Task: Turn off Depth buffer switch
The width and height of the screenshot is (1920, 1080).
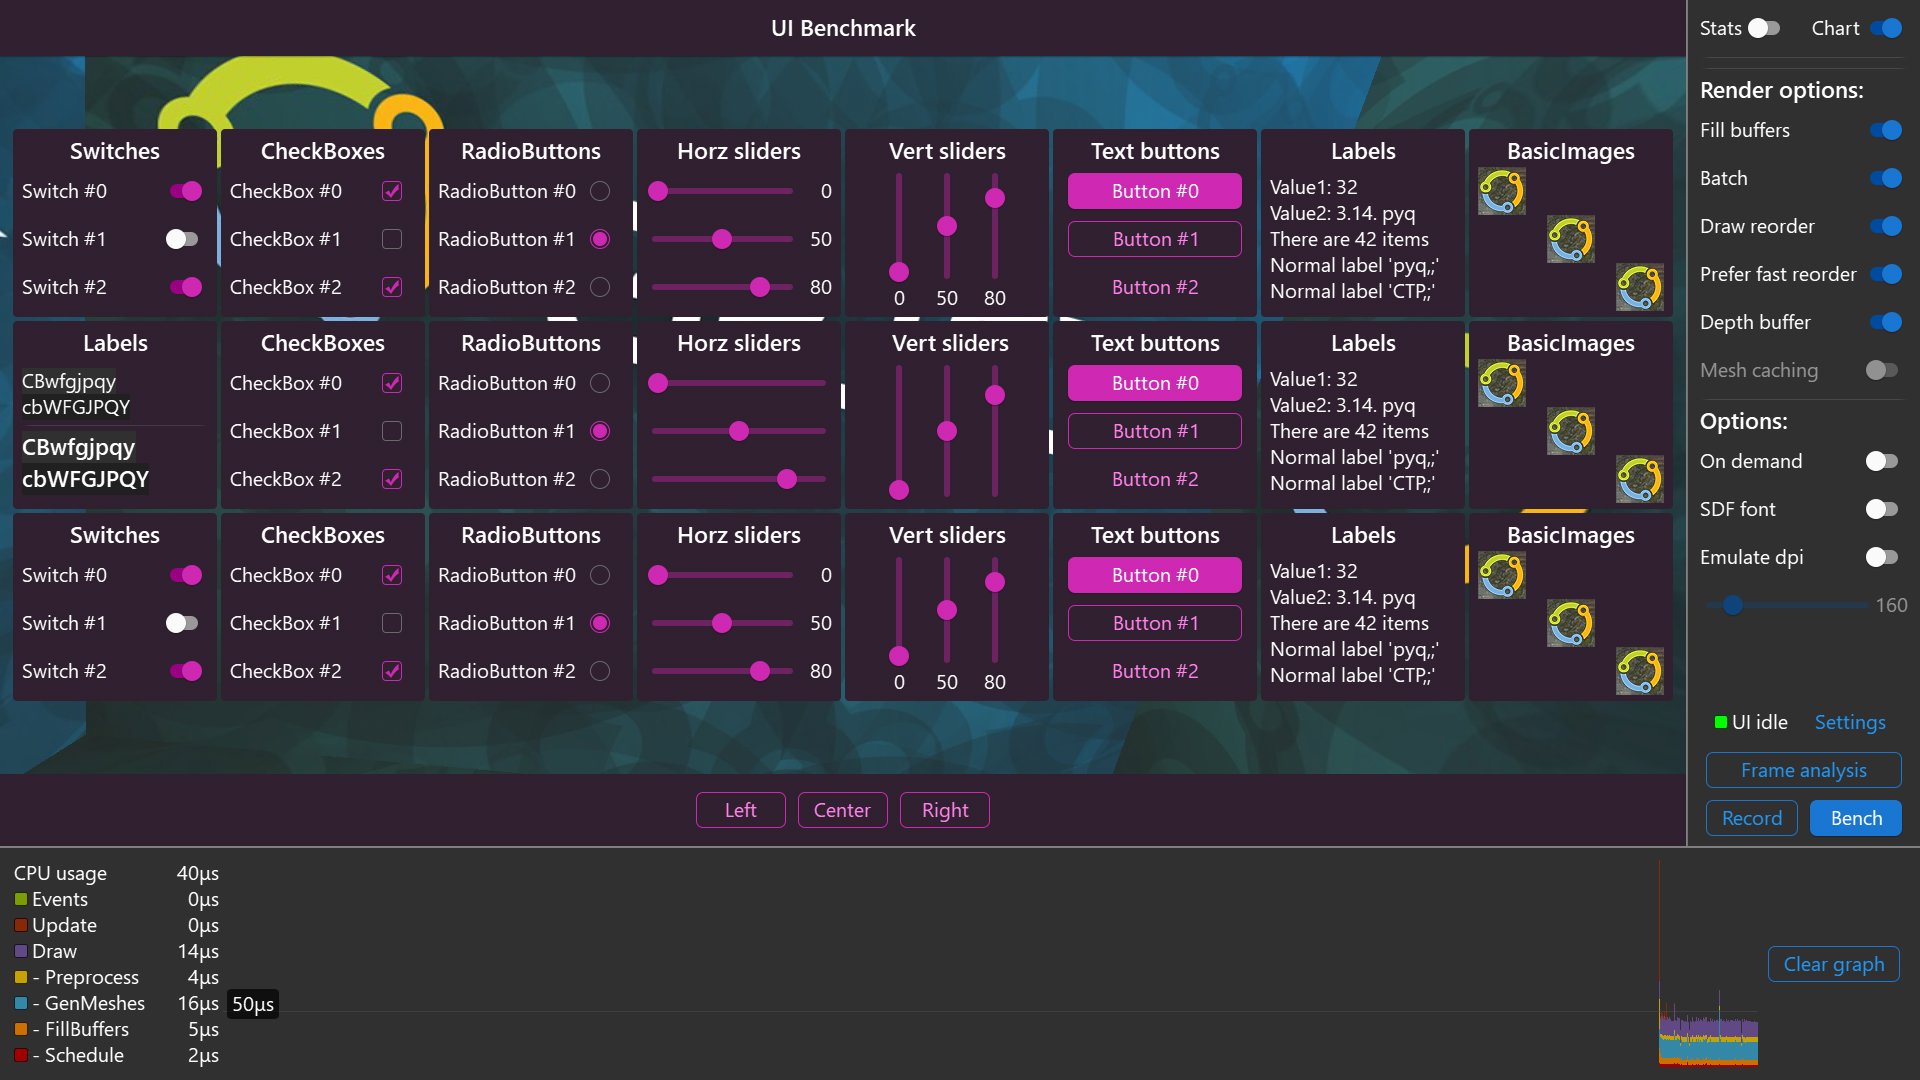Action: (x=1884, y=322)
